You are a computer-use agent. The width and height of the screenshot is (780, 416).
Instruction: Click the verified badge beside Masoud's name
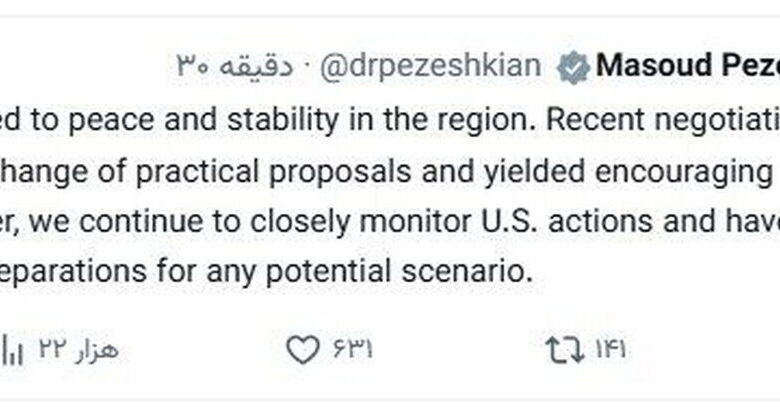coord(572,67)
